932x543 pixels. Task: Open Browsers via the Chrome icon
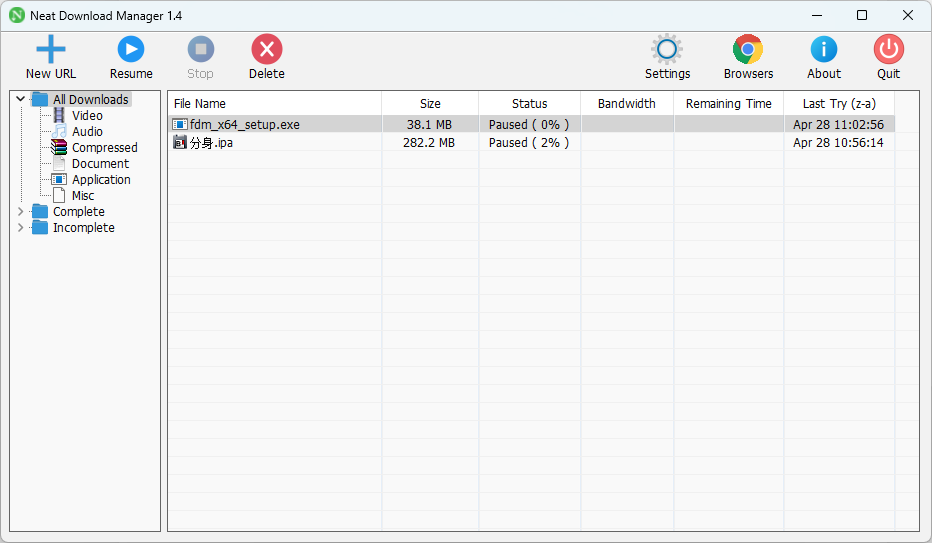748,49
